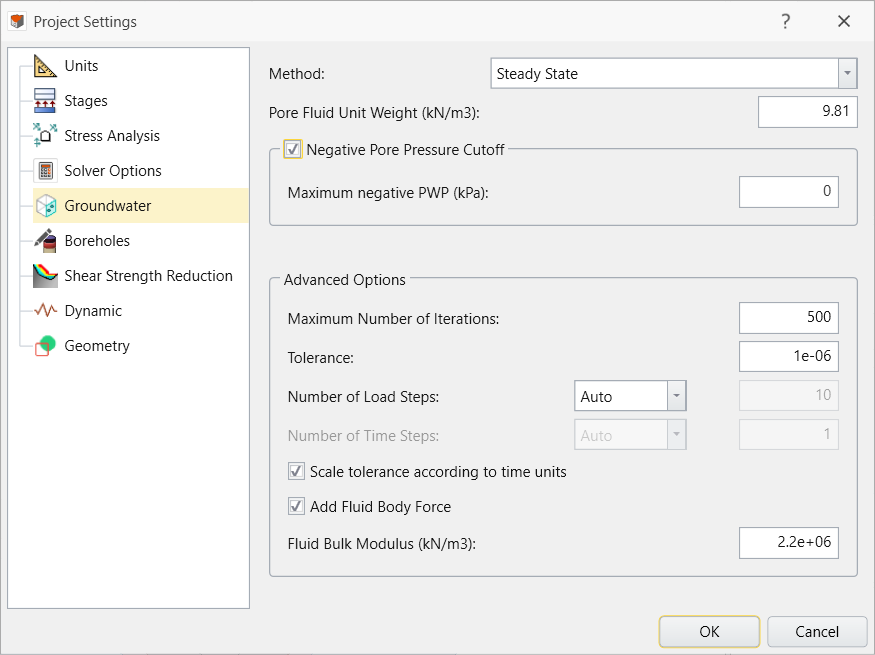Image resolution: width=875 pixels, height=655 pixels.
Task: Click the Boreholes icon
Action: [x=45, y=240]
